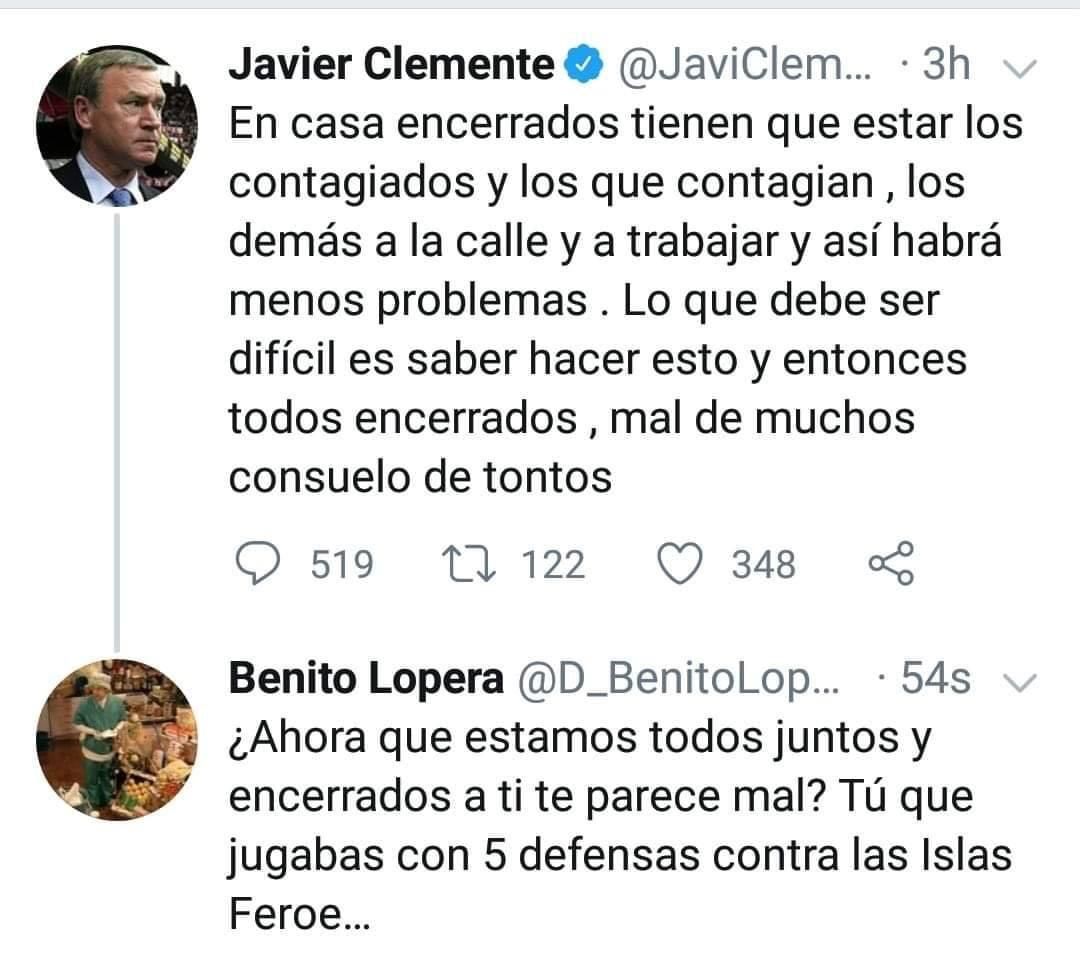1080x955 pixels.
Task: Click the 122 retweet count
Action: click(x=555, y=564)
